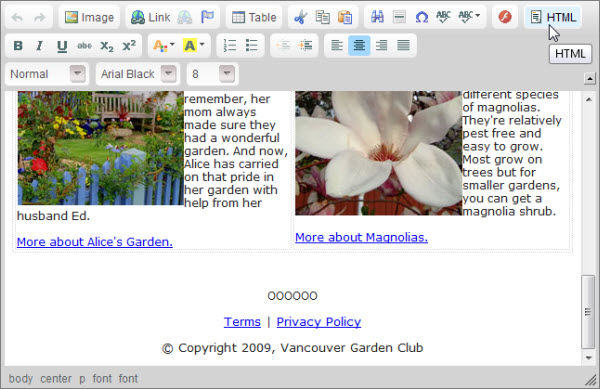
Task: Click the red Flash icon
Action: [x=505, y=18]
